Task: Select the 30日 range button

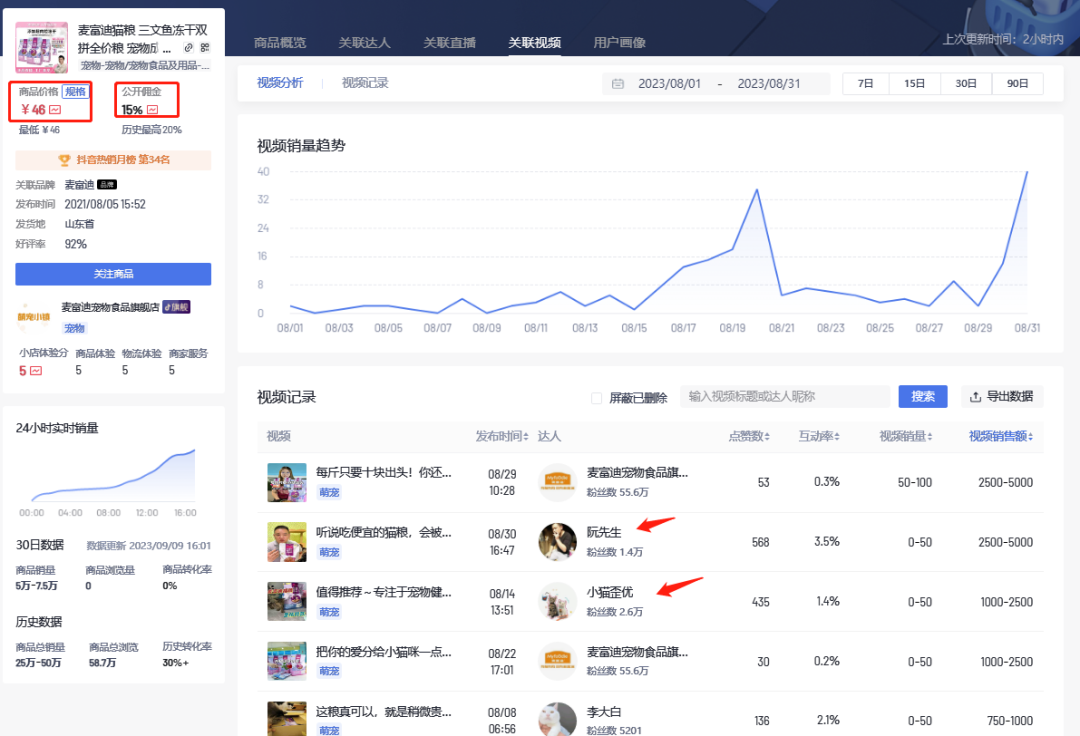Action: [966, 83]
